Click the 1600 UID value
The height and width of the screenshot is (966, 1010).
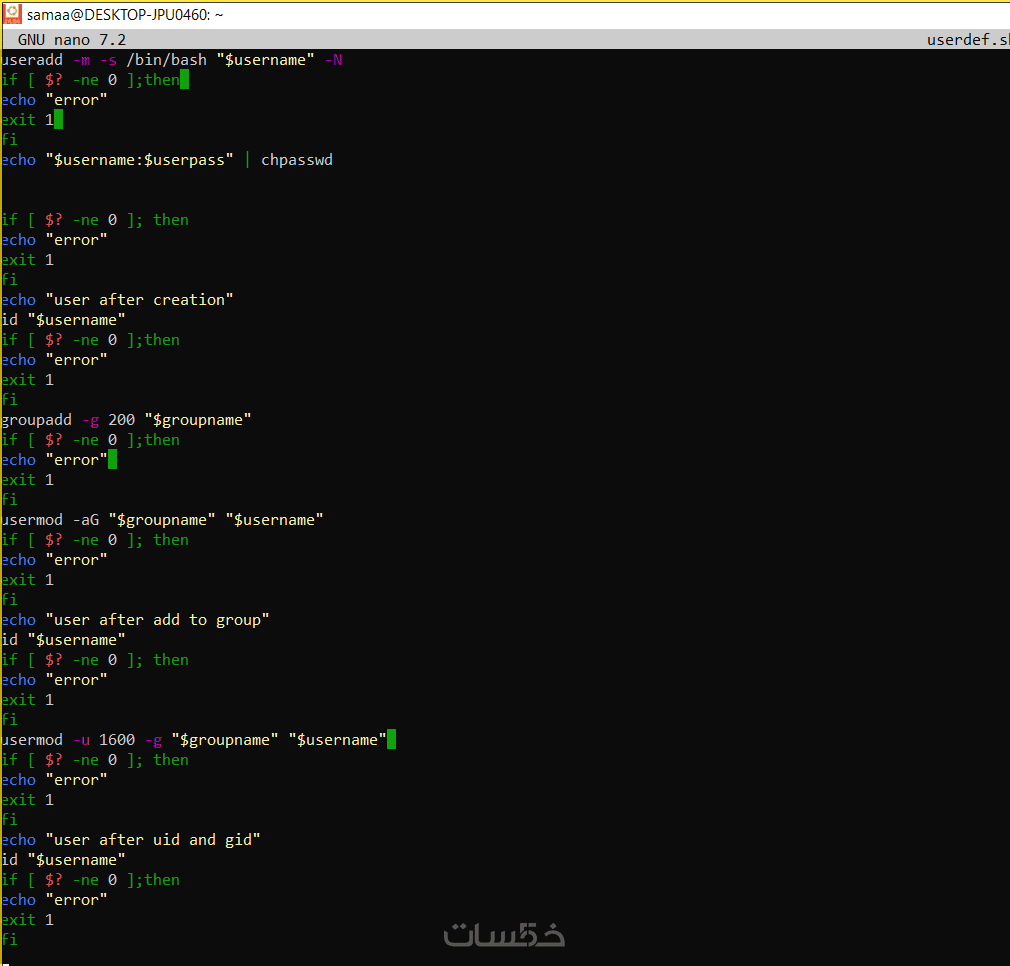[117, 740]
